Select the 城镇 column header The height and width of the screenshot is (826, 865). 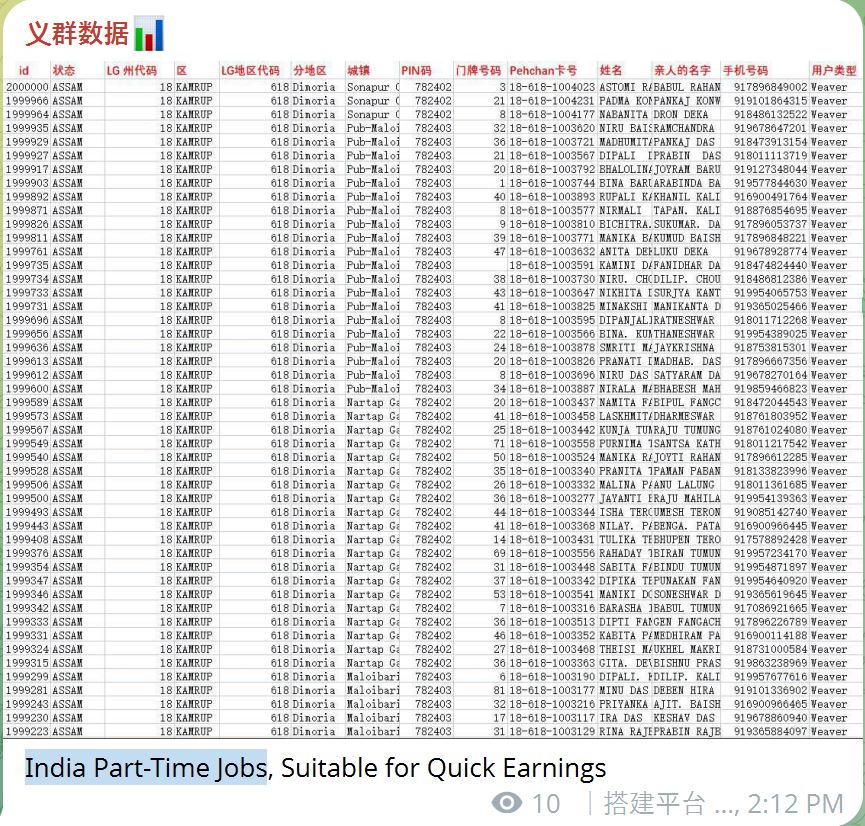[x=359, y=71]
